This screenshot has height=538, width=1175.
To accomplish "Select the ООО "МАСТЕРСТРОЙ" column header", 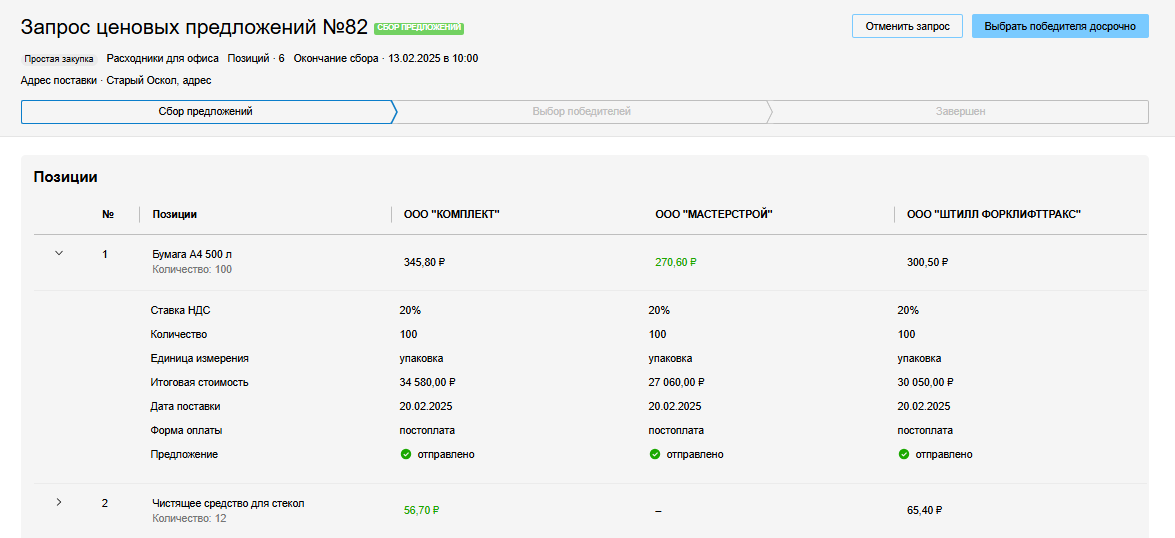I will 714,214.
